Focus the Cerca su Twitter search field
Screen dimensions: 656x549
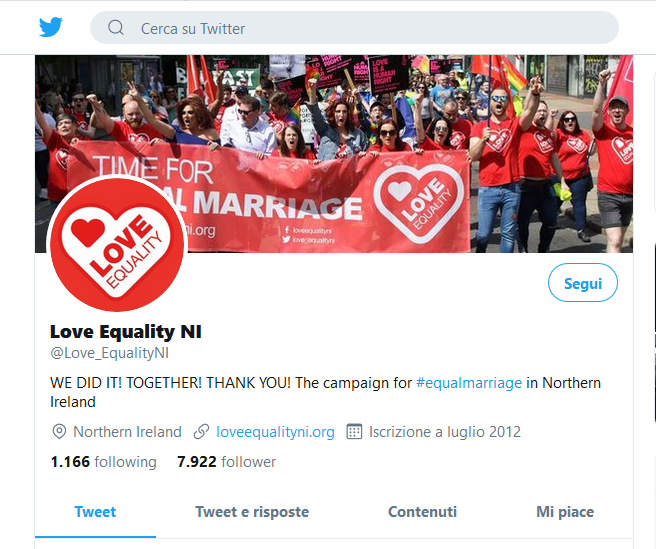[354, 28]
